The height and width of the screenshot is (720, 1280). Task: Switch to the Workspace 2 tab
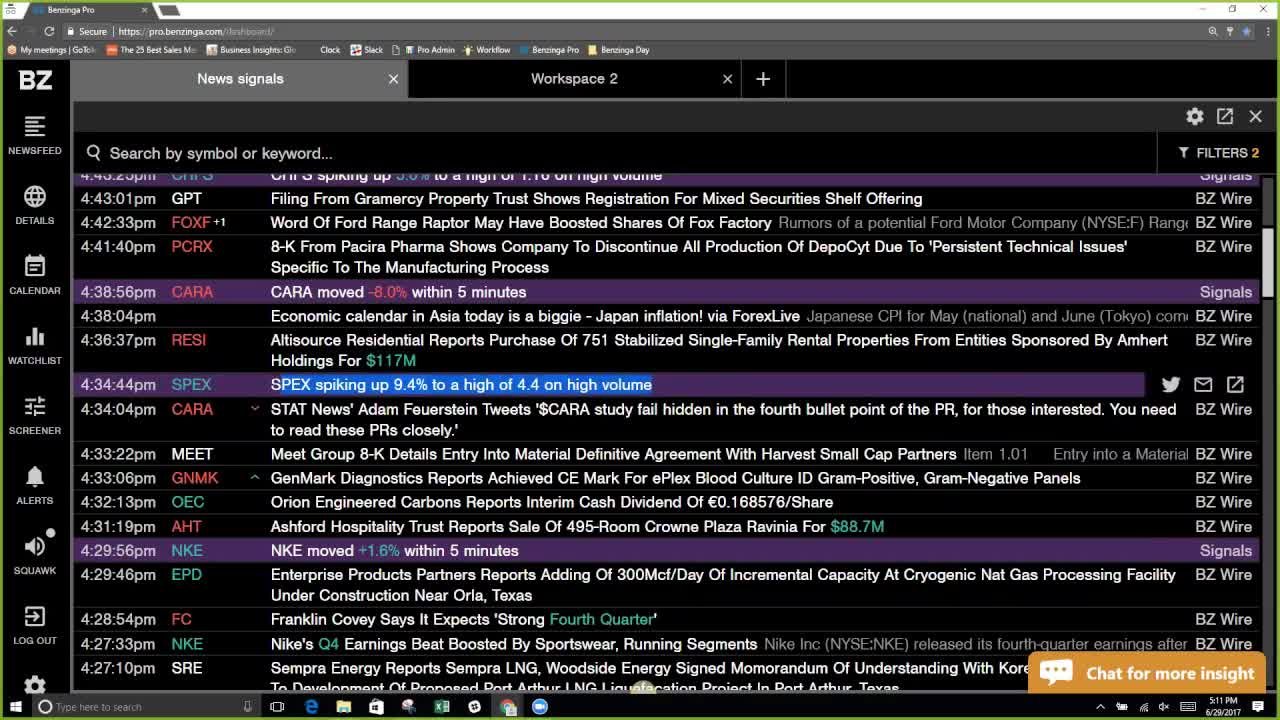[x=574, y=78]
